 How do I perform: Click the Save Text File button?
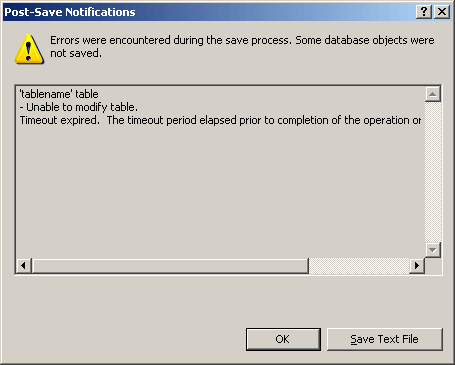pyautogui.click(x=385, y=339)
